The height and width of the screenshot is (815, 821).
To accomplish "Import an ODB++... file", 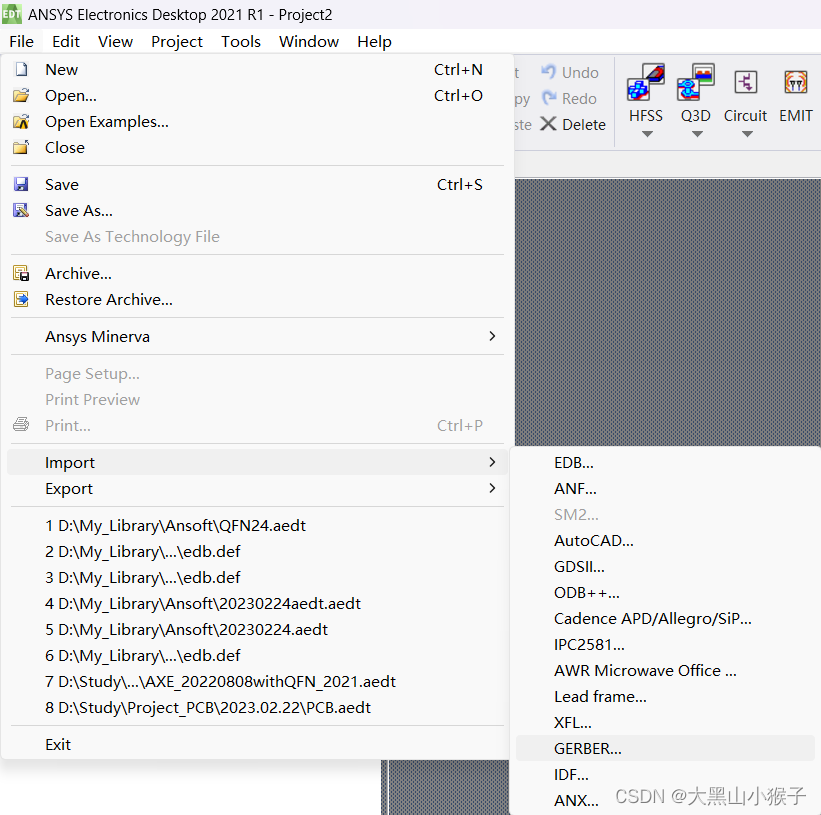I will (x=665, y=593).
